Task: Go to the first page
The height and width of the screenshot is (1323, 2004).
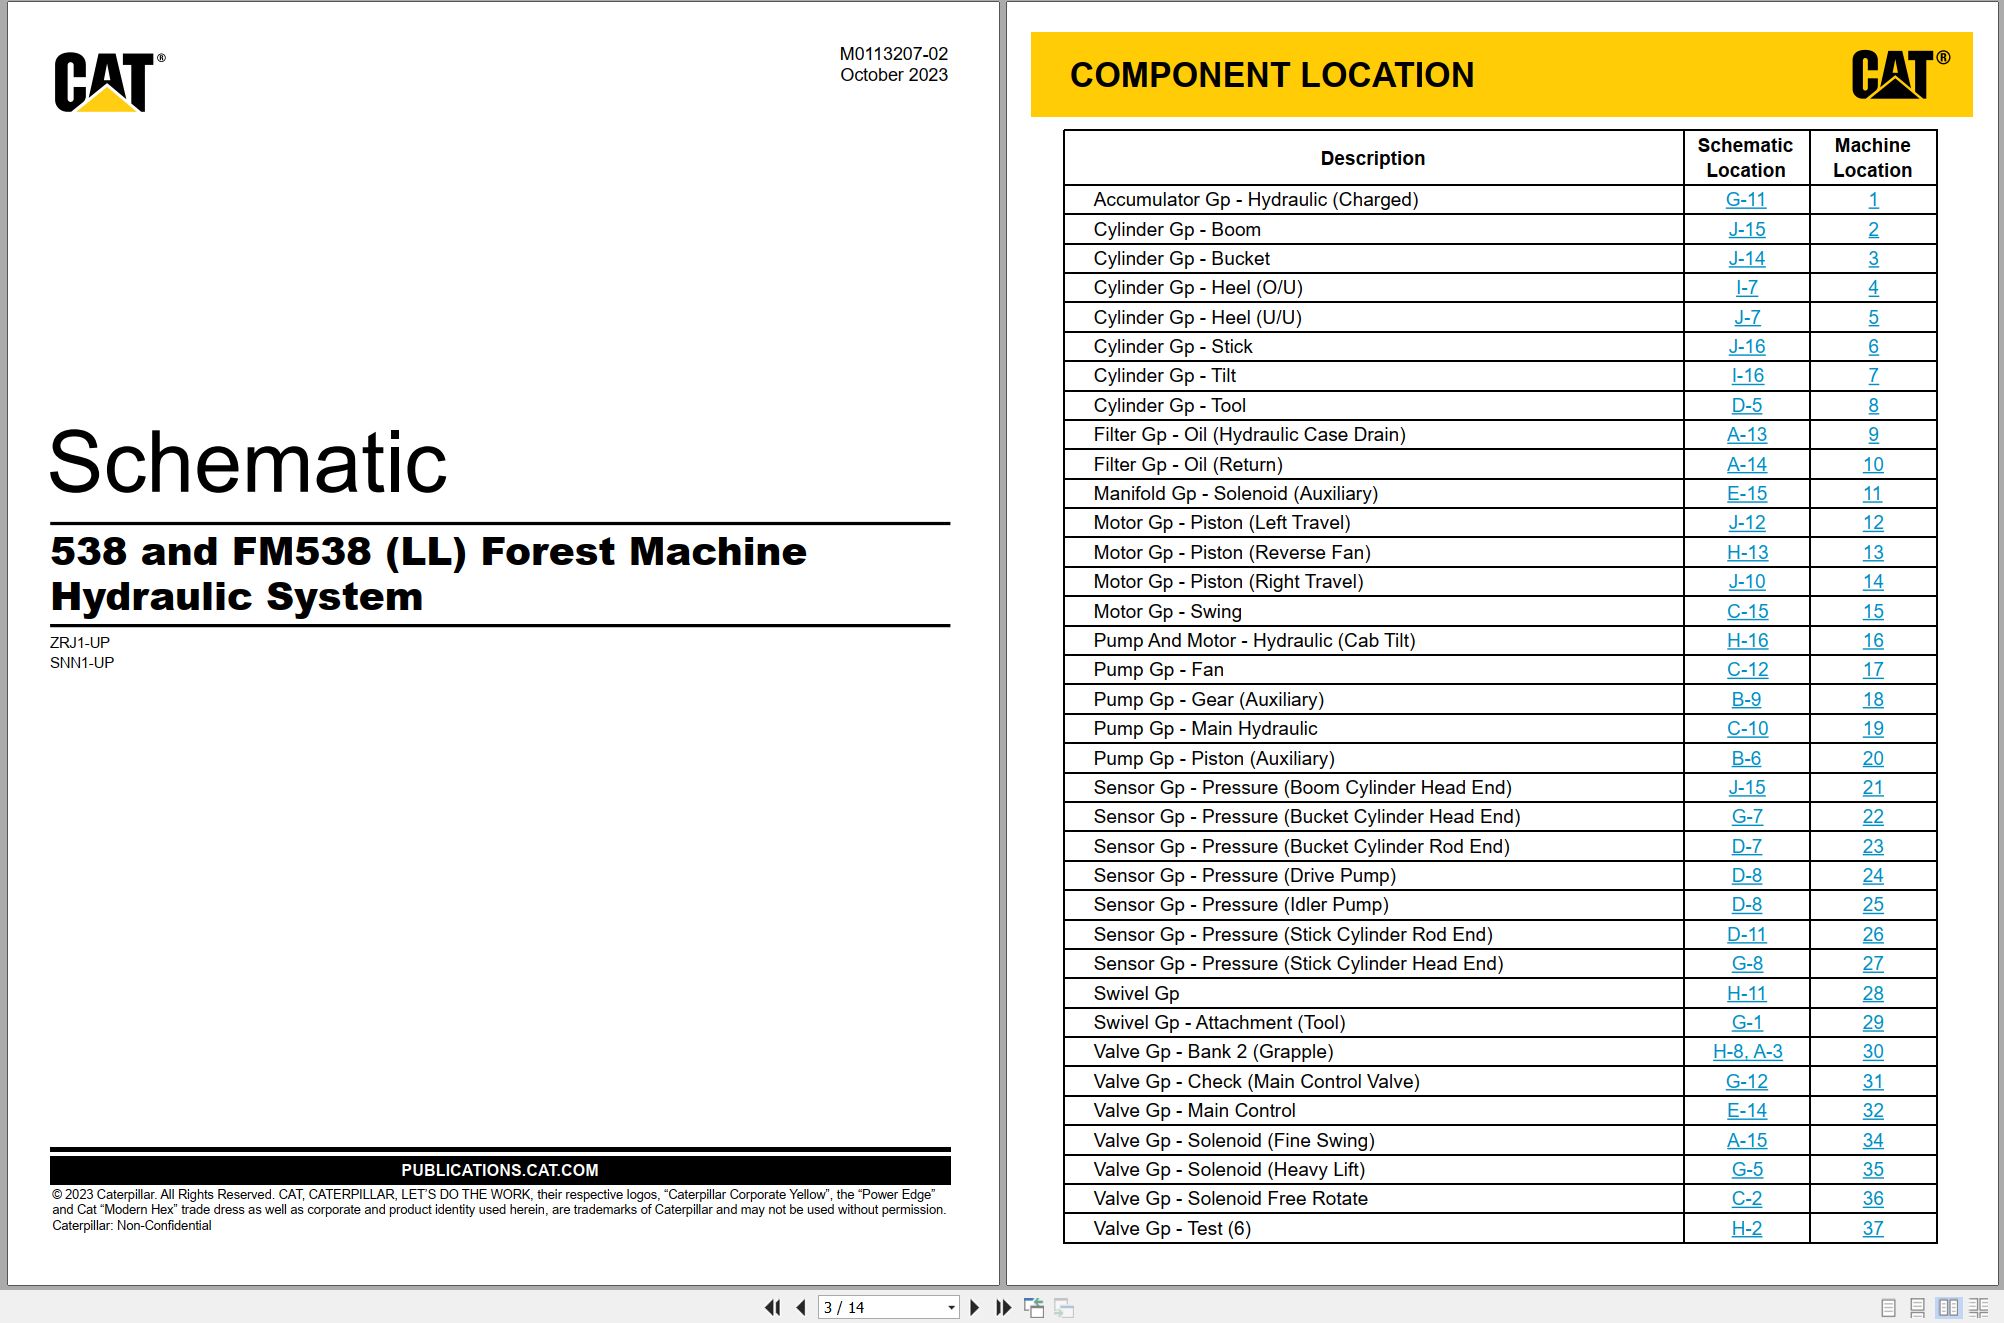Action: [772, 1307]
